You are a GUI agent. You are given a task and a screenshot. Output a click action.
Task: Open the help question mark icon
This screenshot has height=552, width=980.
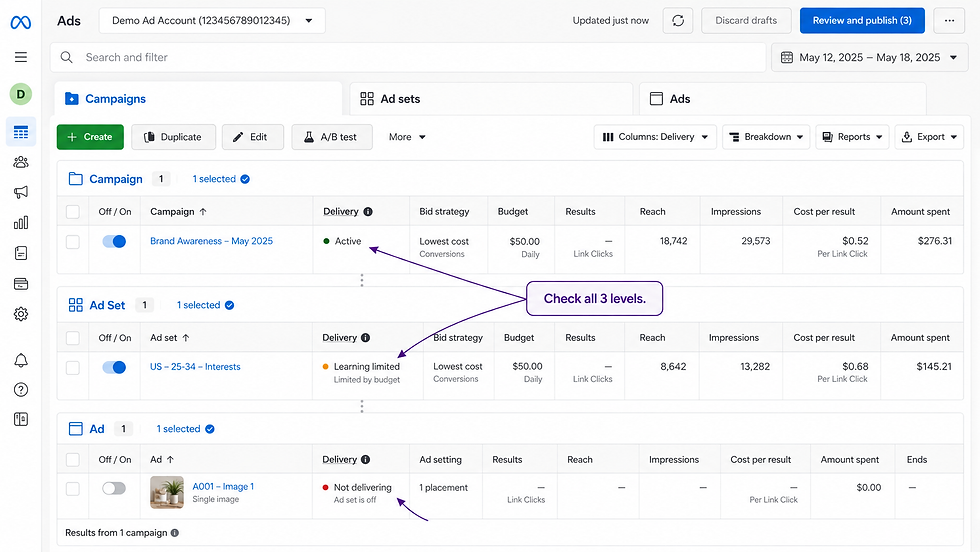click(x=21, y=390)
